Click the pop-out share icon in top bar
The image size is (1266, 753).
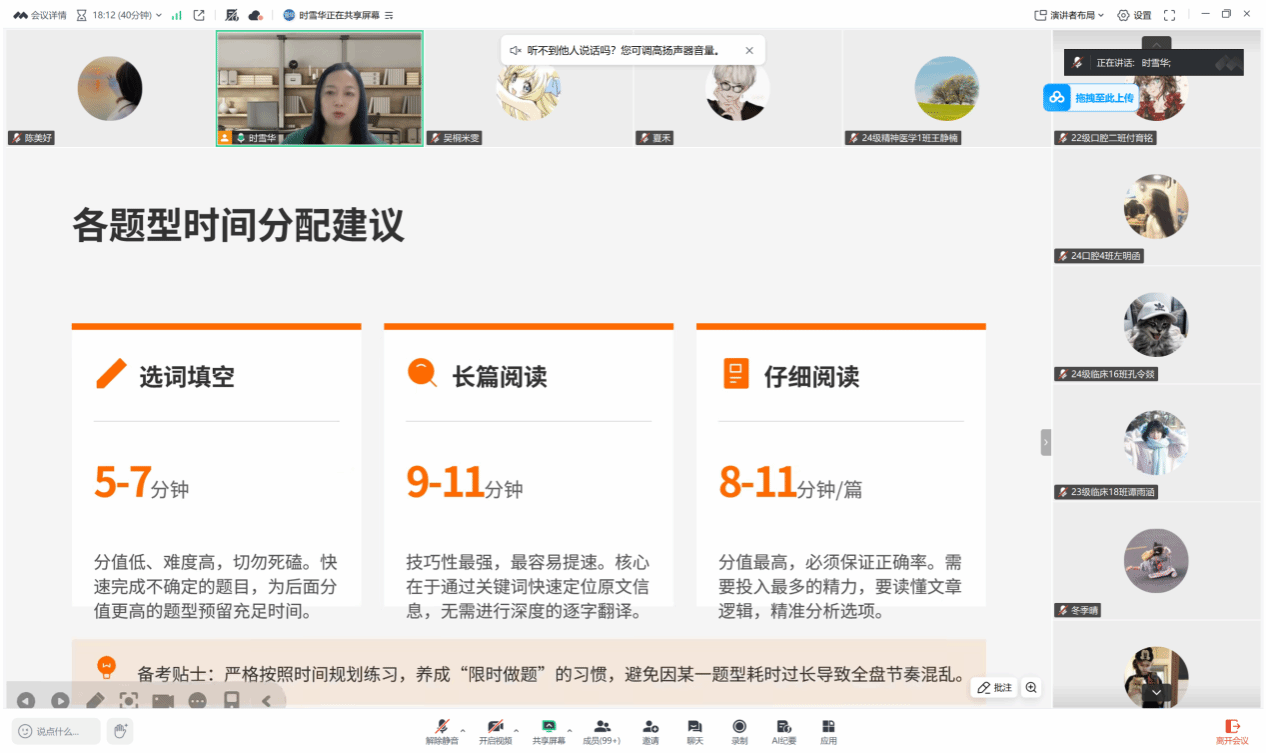(x=199, y=15)
